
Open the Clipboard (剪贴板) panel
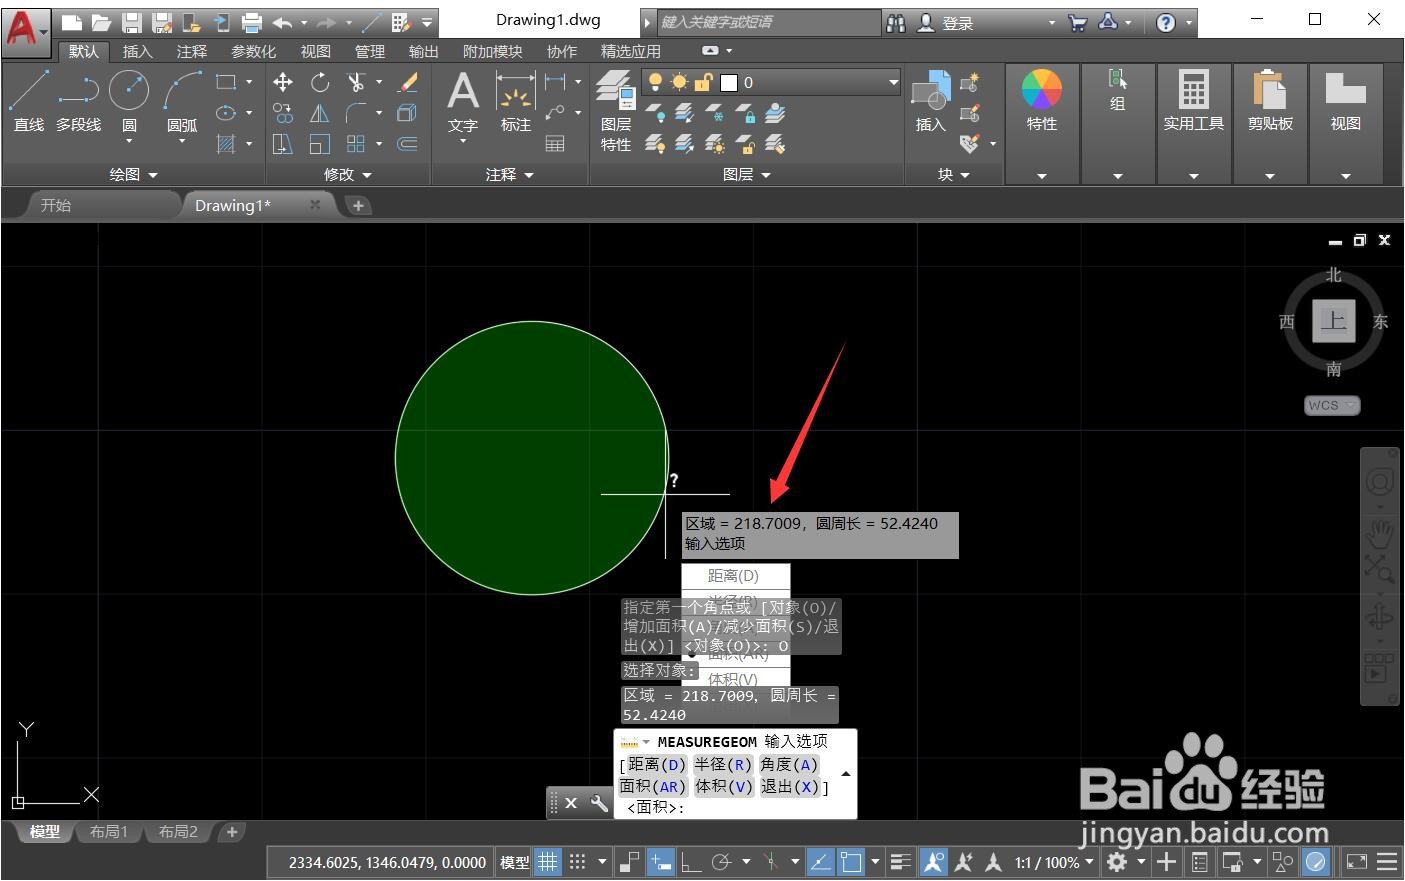pyautogui.click(x=1270, y=102)
